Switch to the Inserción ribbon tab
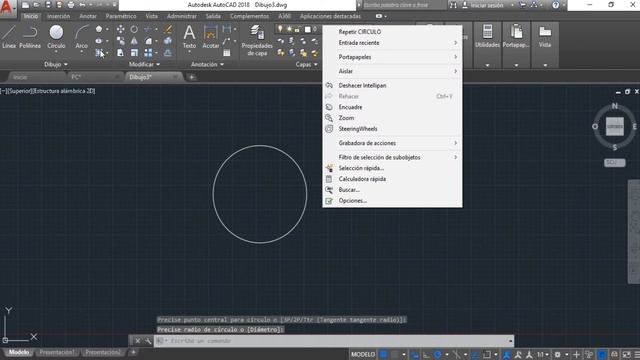 coord(58,16)
